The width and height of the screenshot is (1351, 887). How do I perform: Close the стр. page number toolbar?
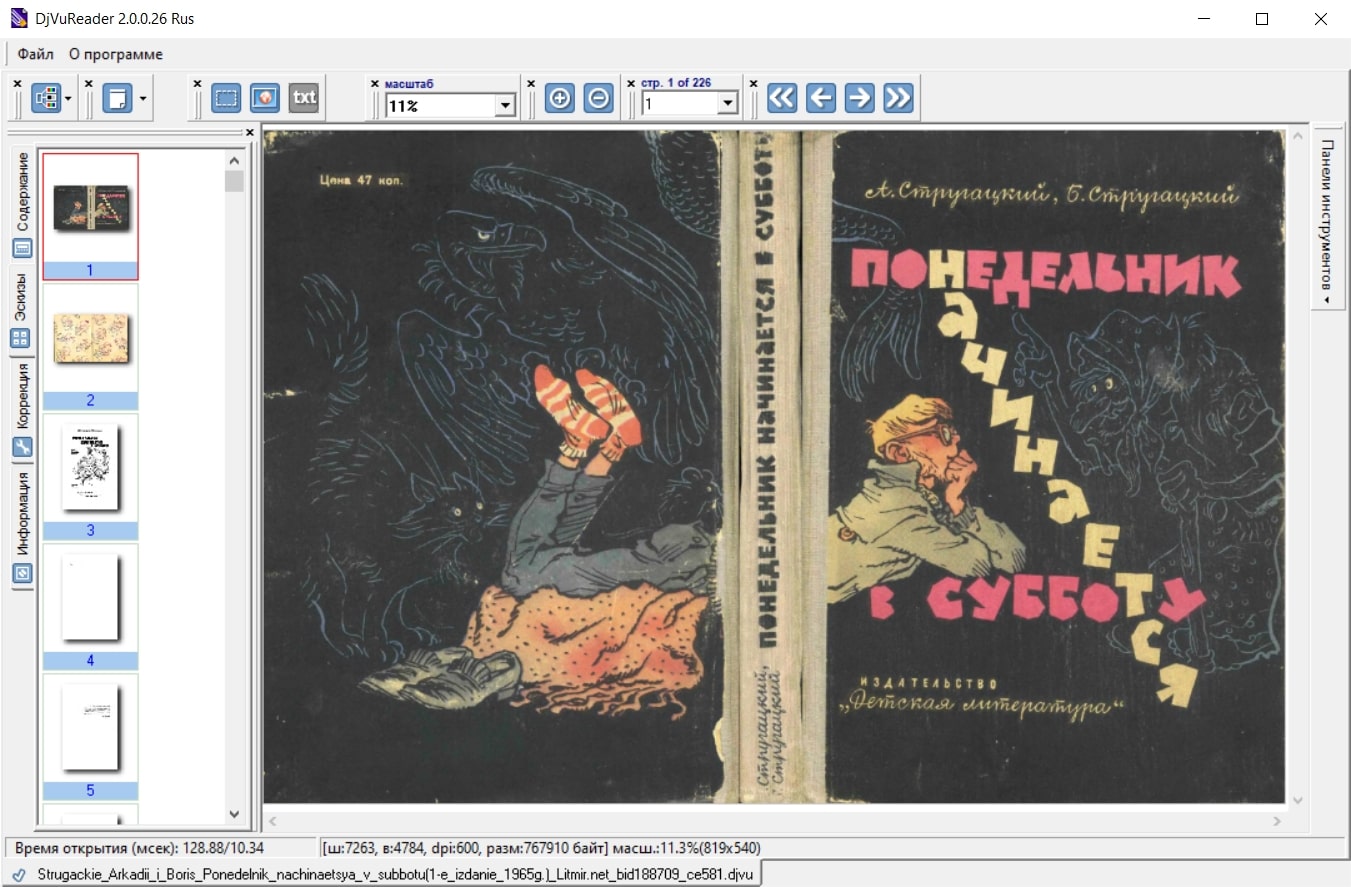[x=631, y=84]
